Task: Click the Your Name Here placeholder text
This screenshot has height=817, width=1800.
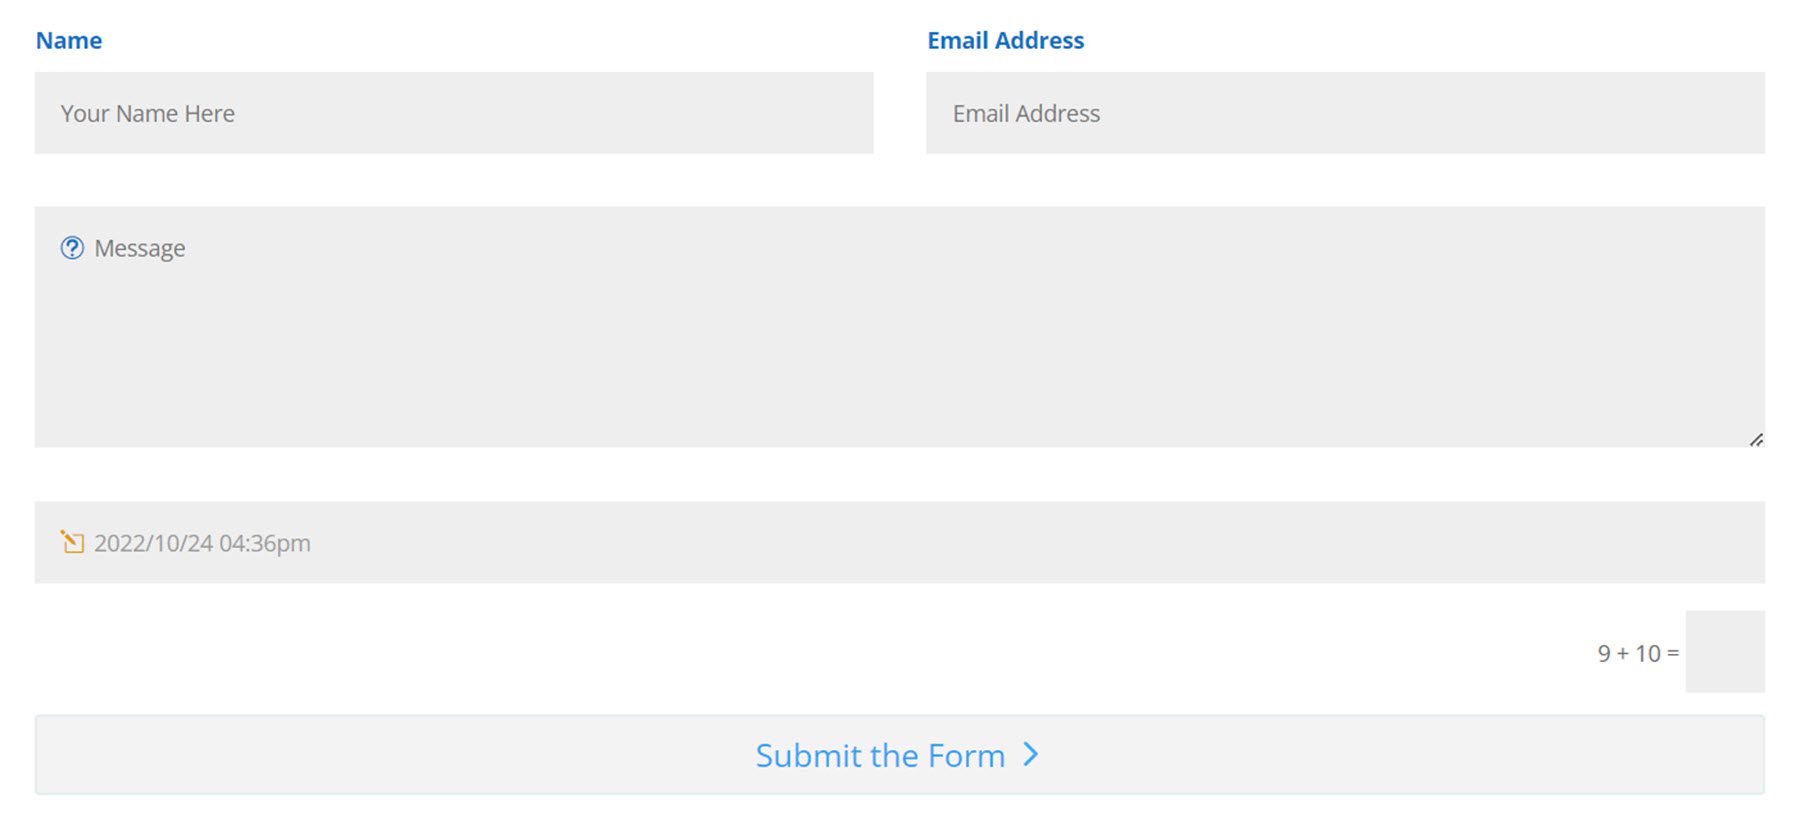Action: point(147,113)
